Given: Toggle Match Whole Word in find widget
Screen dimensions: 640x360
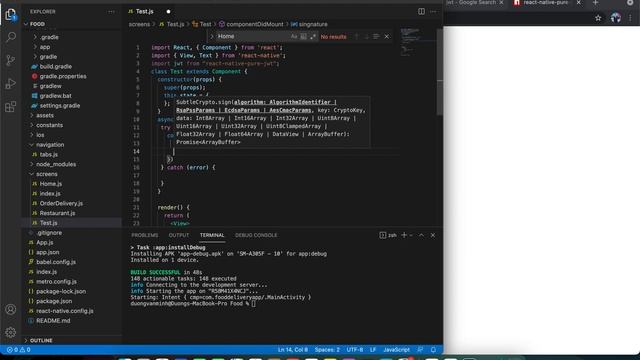Looking at the screenshot, I should [x=303, y=37].
